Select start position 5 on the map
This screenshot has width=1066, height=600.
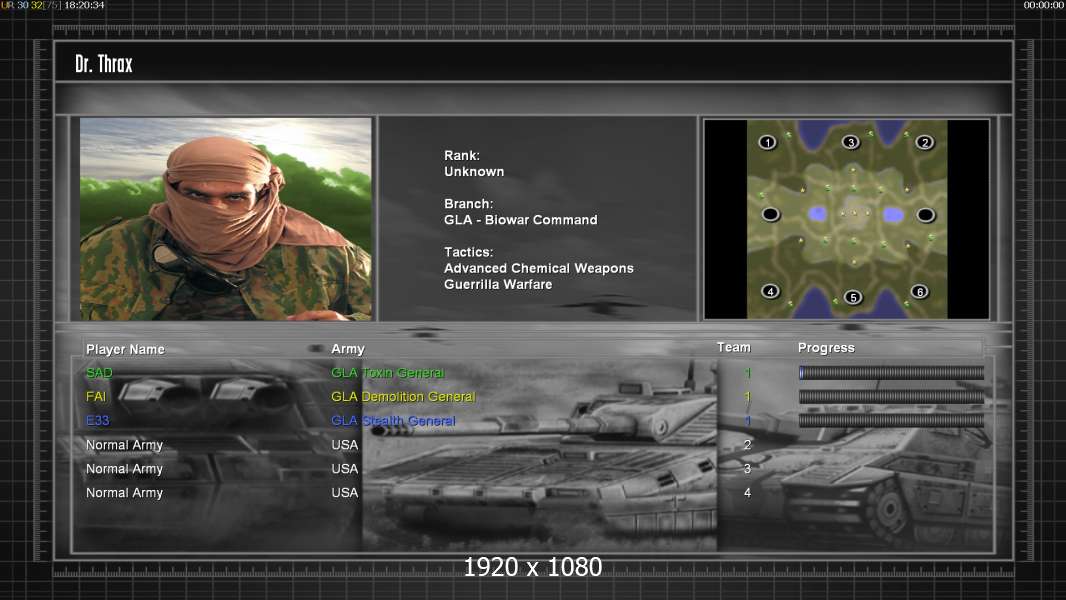[853, 297]
